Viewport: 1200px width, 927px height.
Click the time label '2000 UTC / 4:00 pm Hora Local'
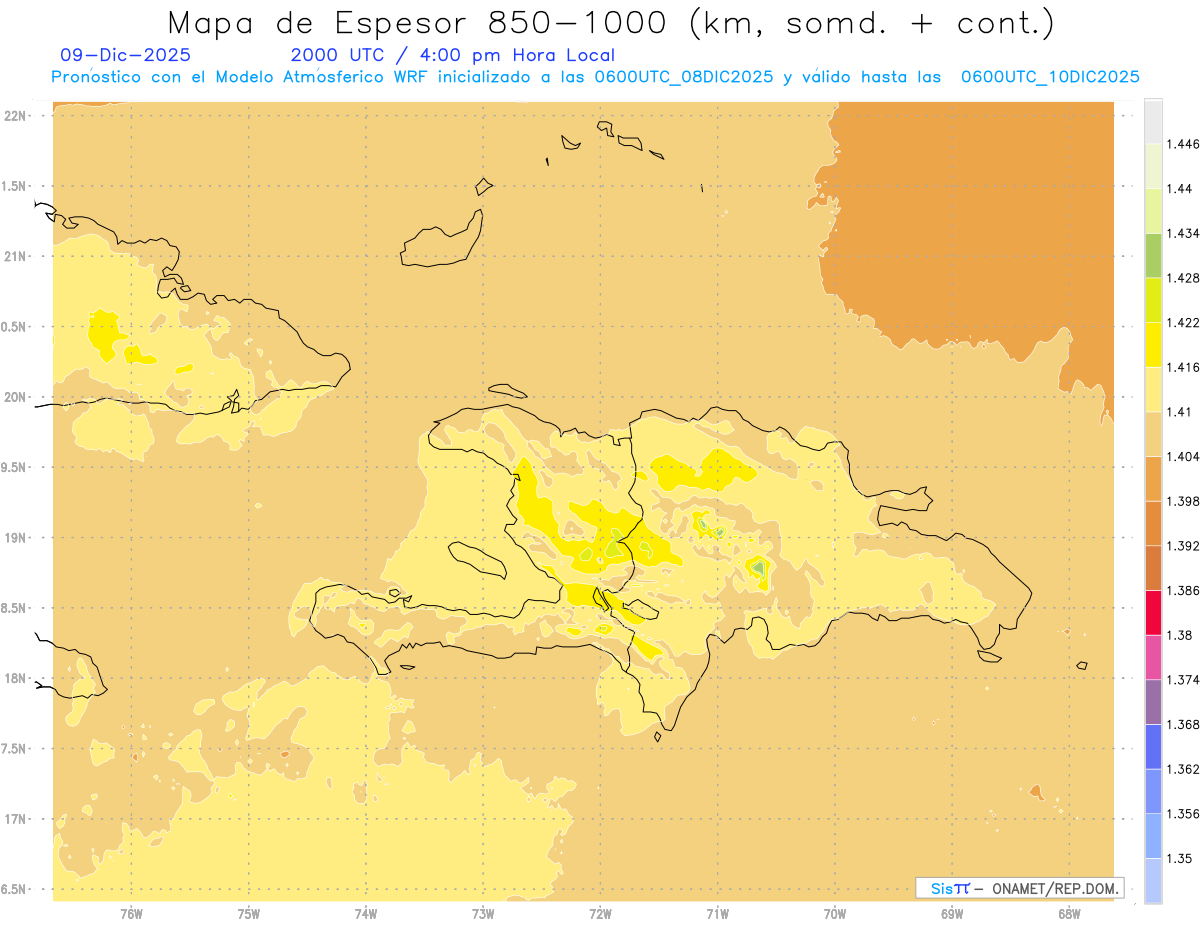[453, 56]
